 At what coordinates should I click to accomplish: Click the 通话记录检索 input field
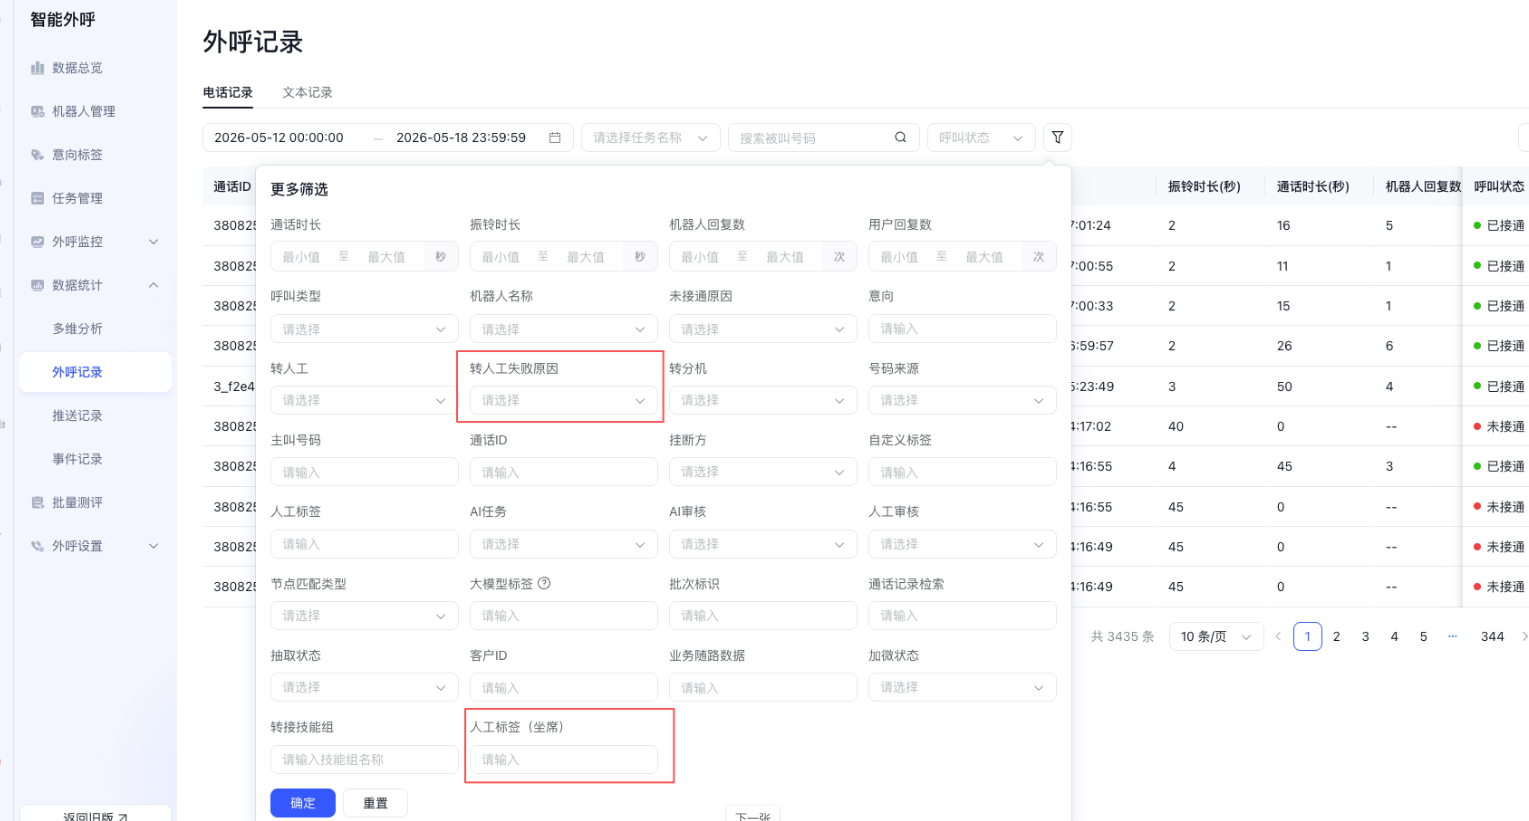962,616
